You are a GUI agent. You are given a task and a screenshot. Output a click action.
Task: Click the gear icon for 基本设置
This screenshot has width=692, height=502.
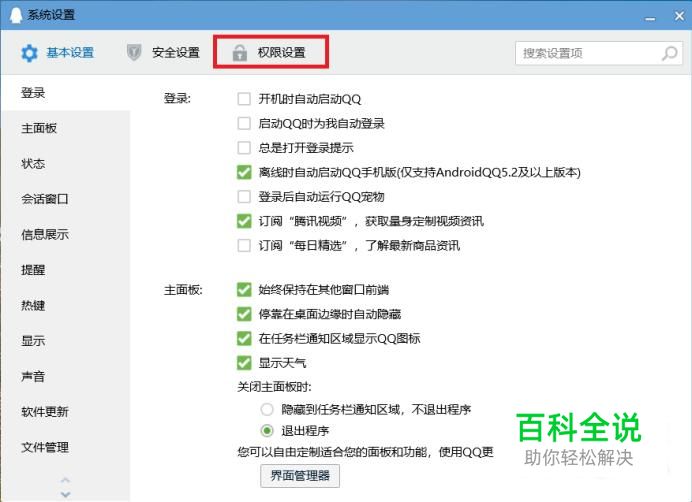click(x=30, y=53)
